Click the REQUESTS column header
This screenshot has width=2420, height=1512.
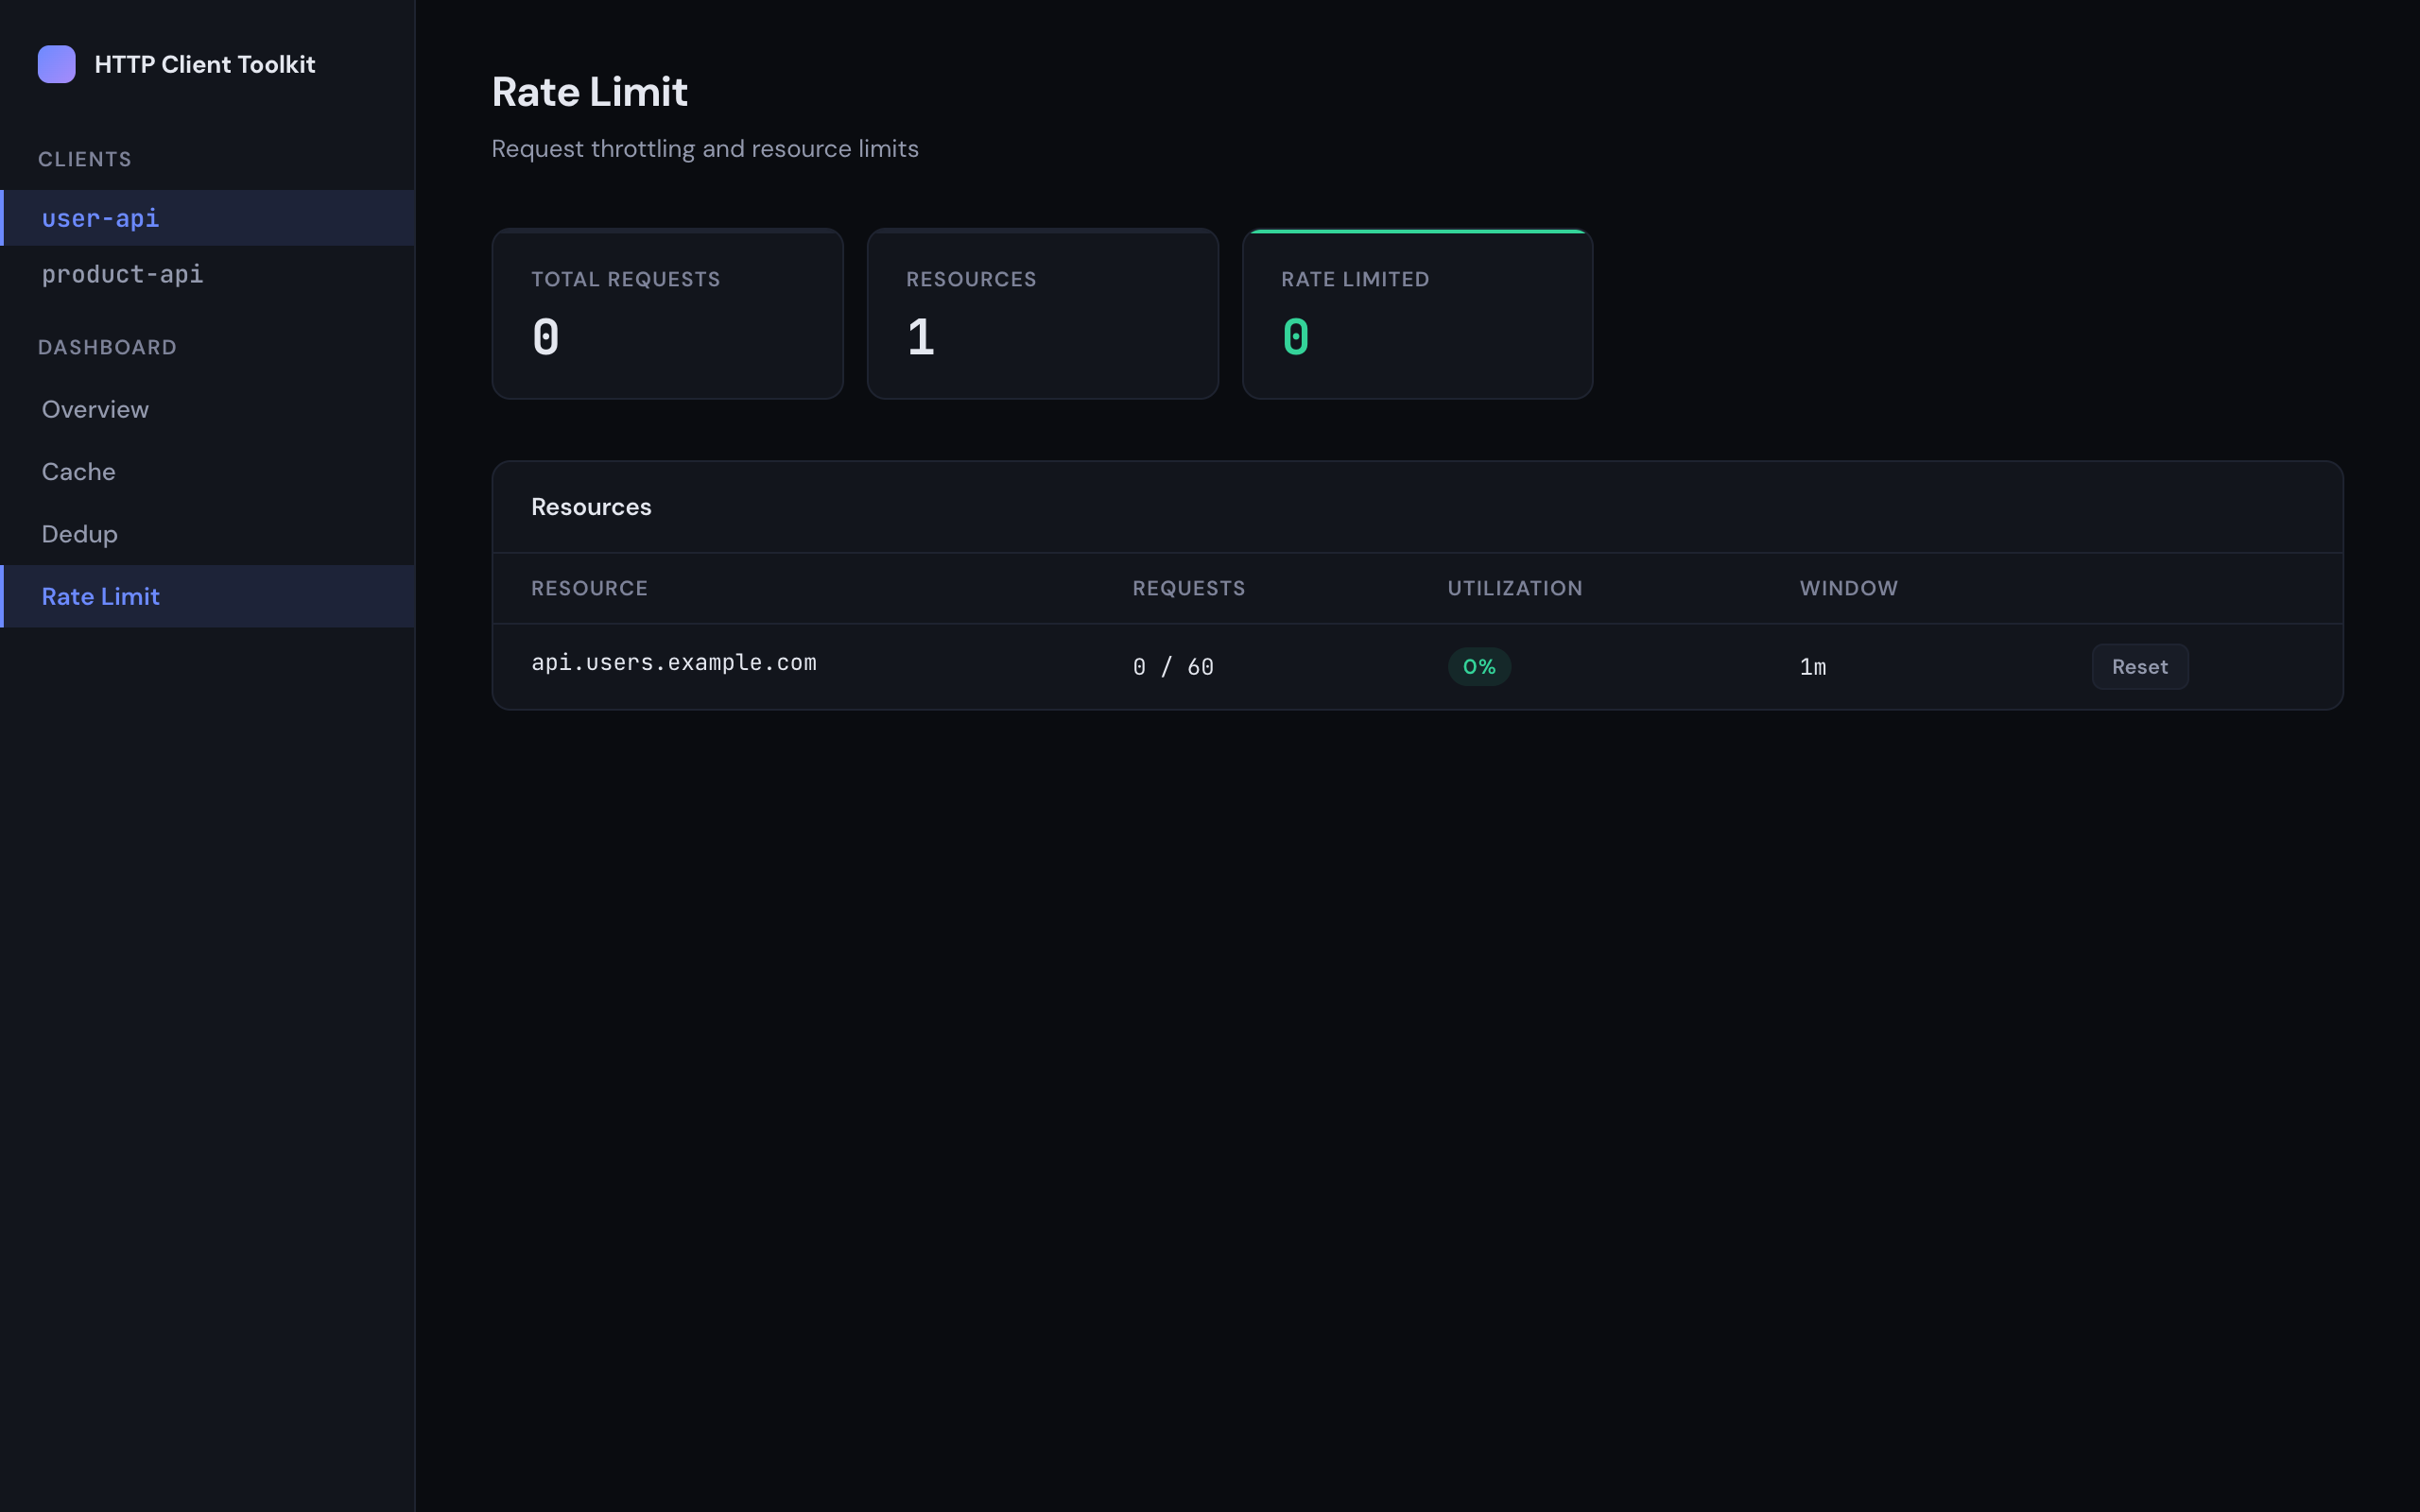[x=1189, y=588]
